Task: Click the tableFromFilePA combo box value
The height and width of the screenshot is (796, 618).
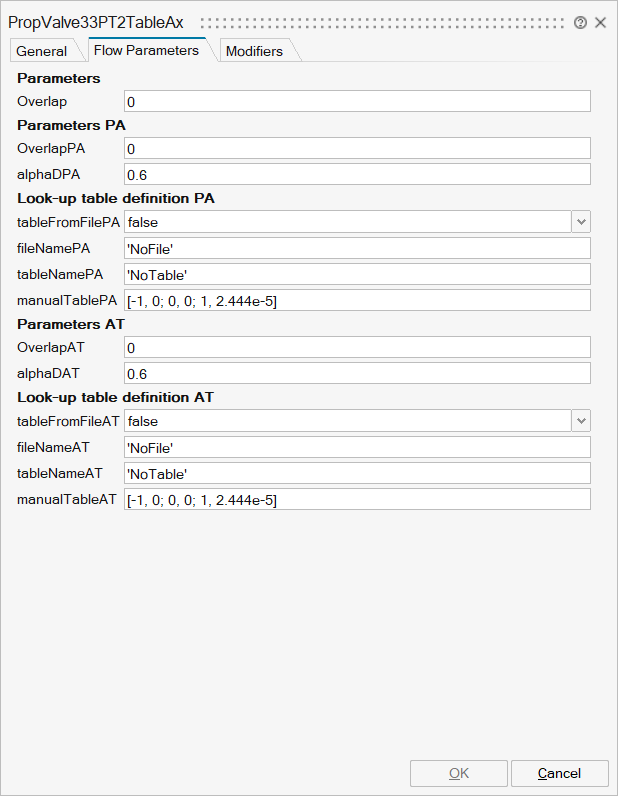Action: point(346,222)
